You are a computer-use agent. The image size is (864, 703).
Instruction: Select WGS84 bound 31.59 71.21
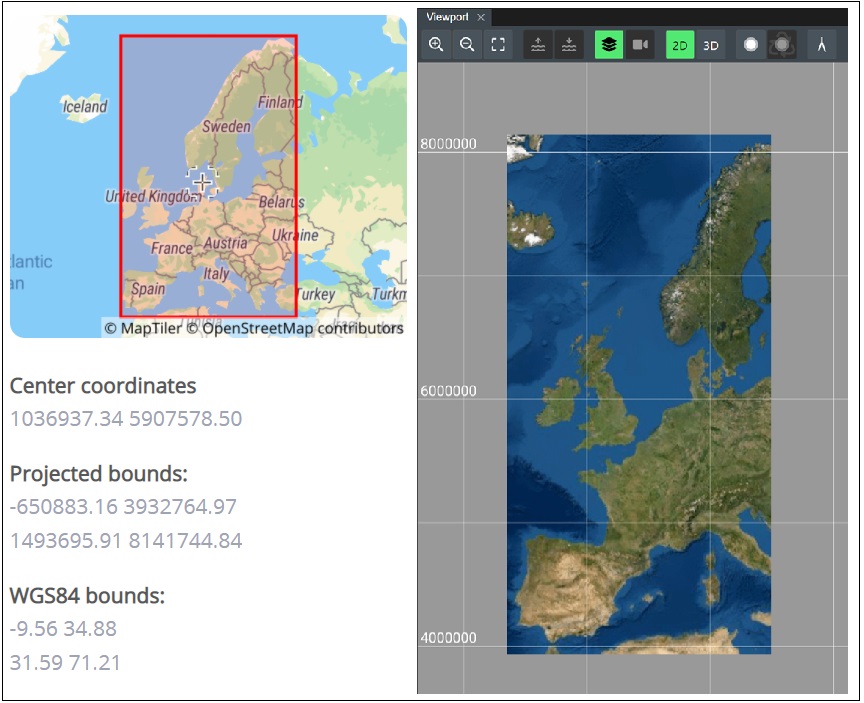click(x=65, y=662)
